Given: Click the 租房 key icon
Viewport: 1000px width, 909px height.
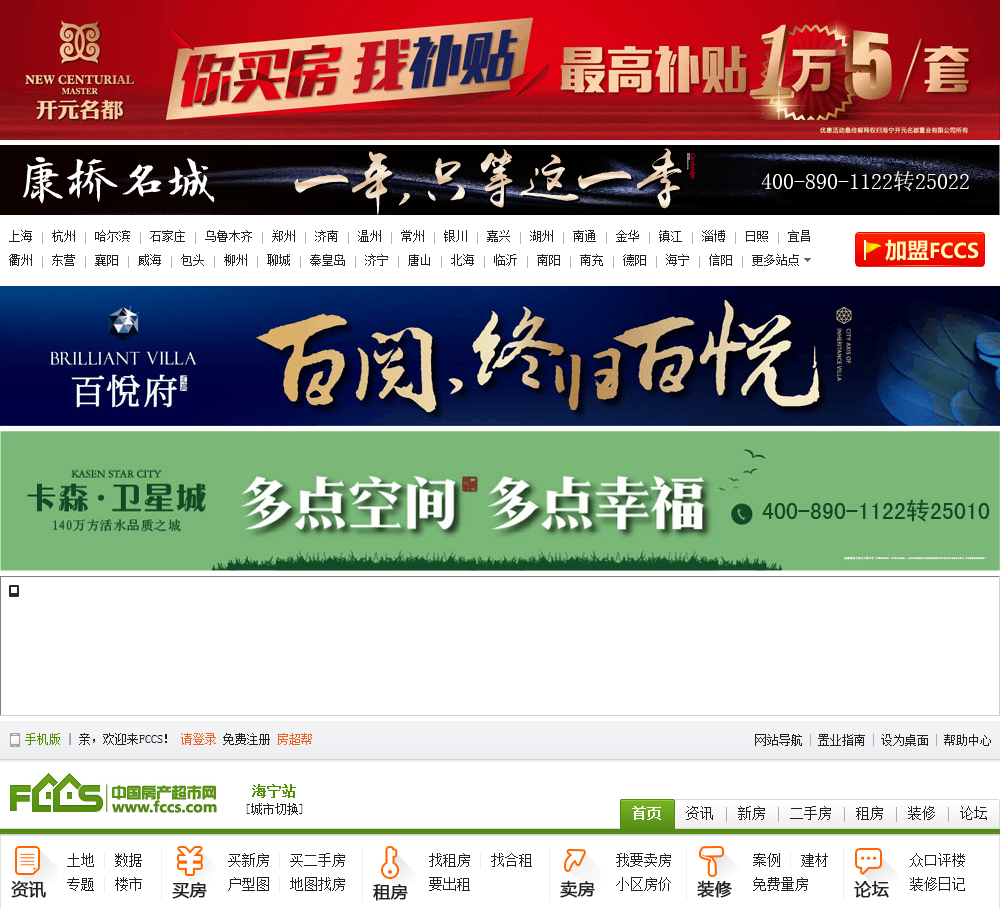Looking at the screenshot, I should coord(390,862).
